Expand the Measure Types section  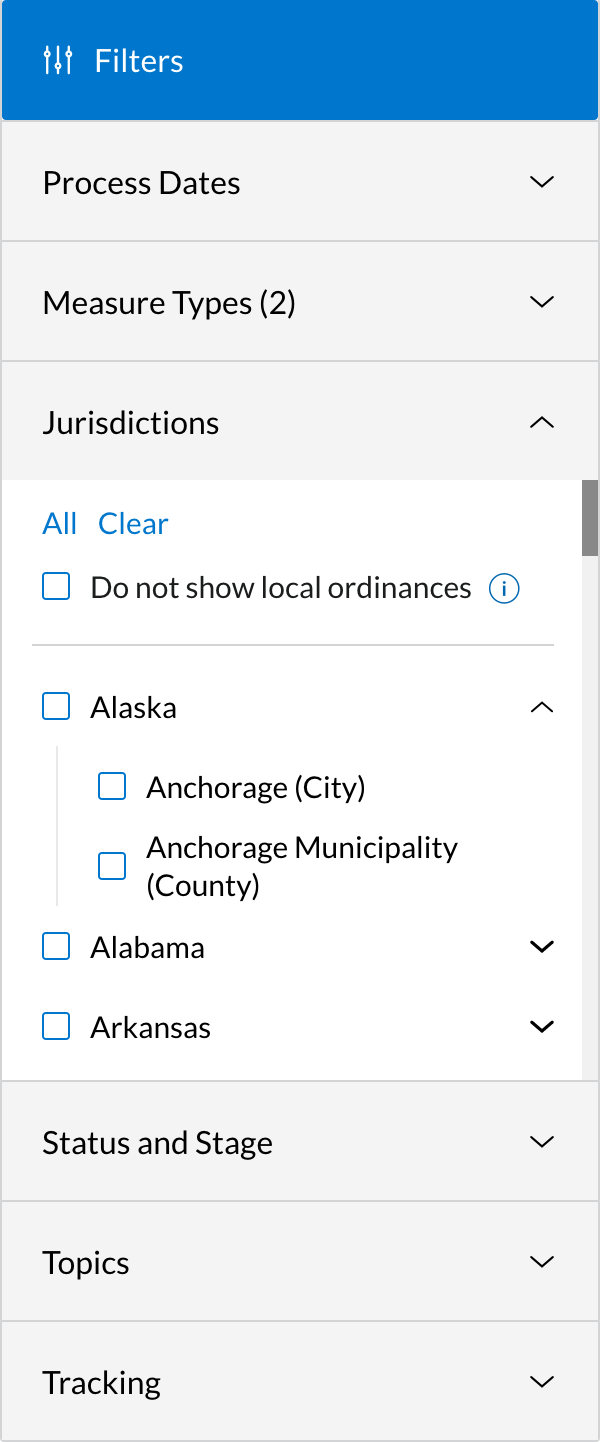(541, 301)
